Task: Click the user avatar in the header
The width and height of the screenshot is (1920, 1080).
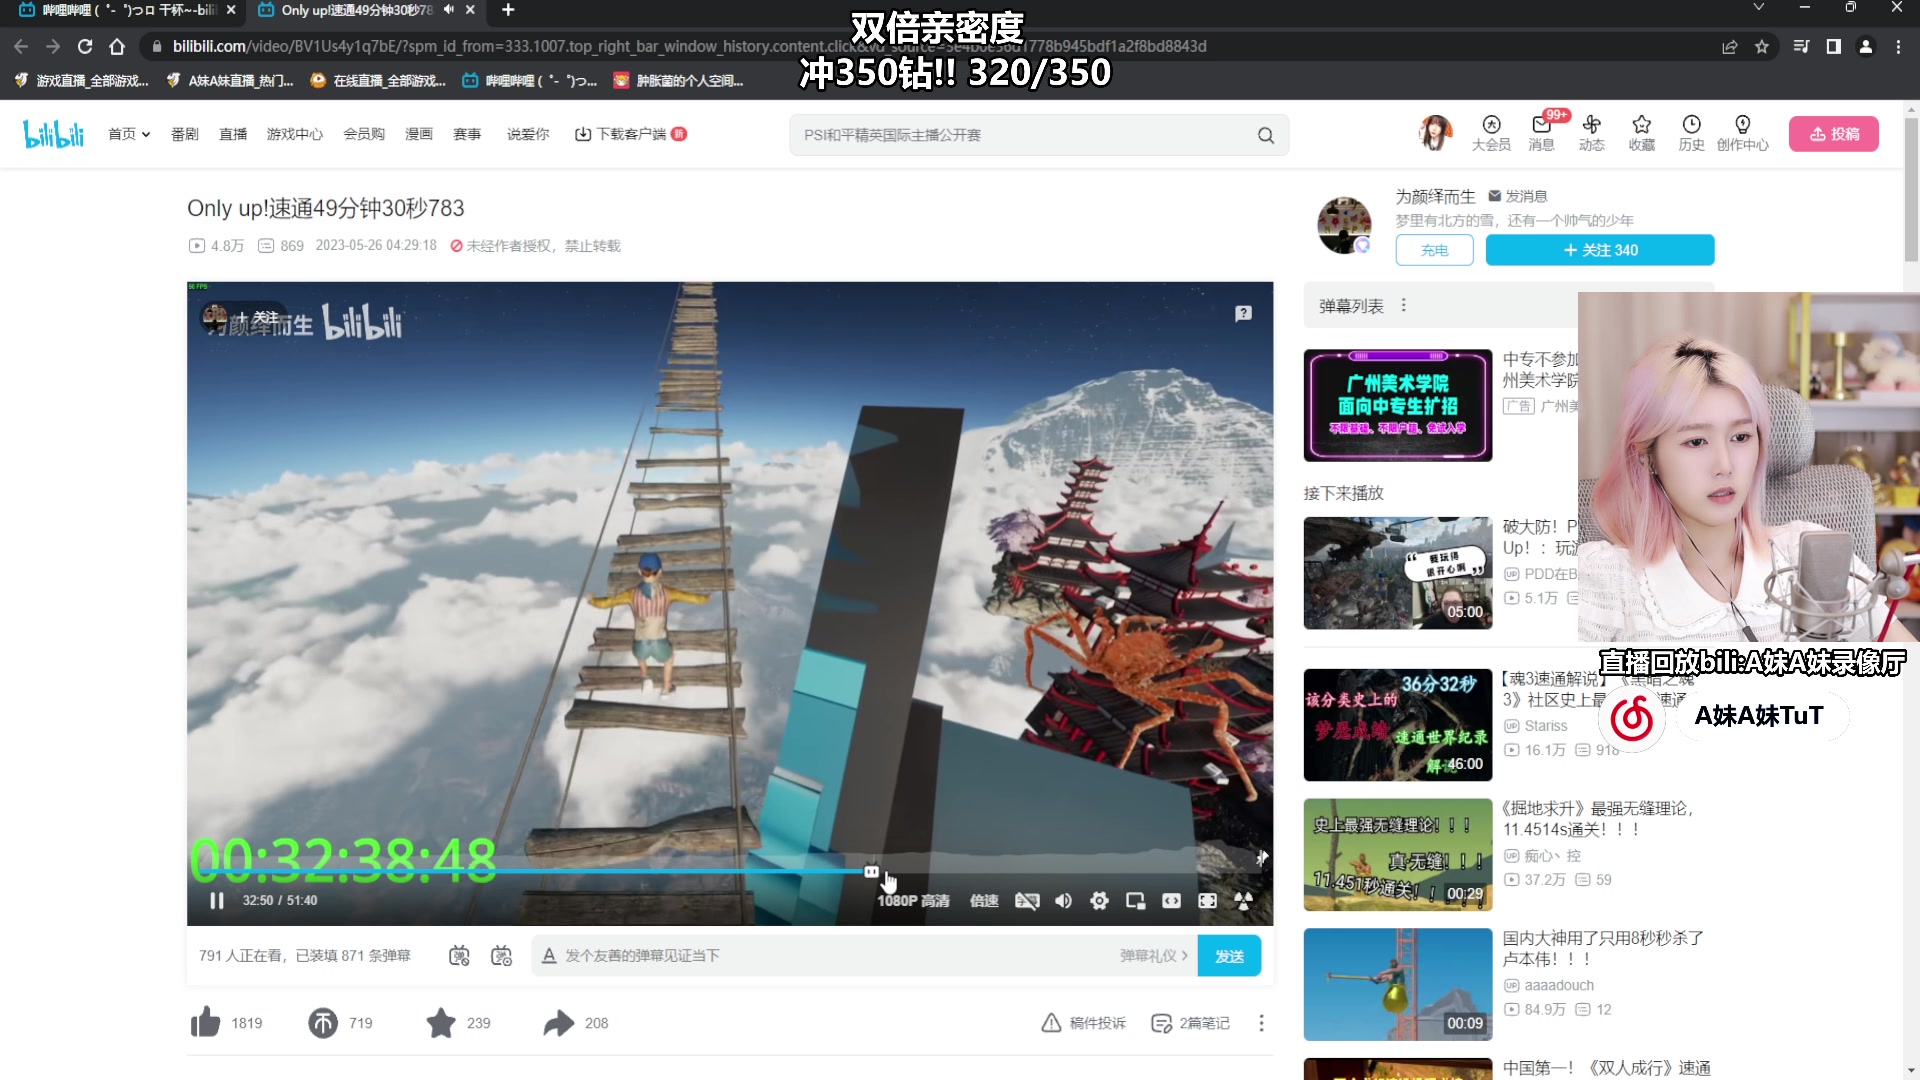Action: pyautogui.click(x=1435, y=133)
